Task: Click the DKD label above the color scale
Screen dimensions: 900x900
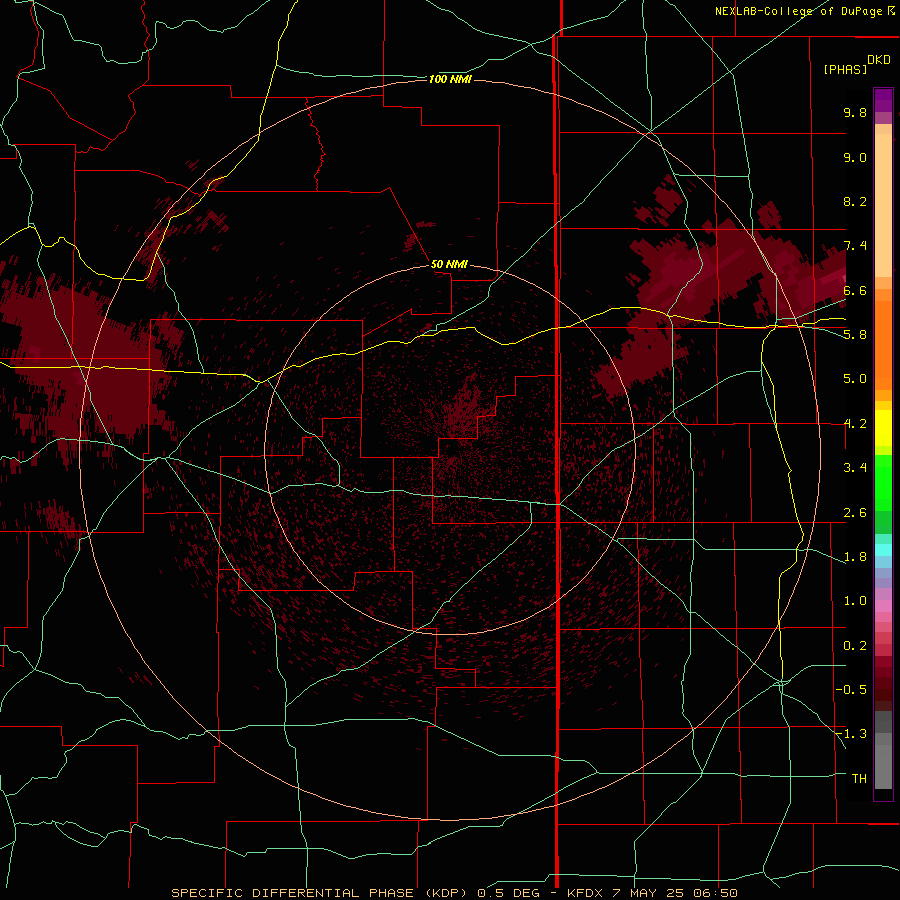Action: 878,60
